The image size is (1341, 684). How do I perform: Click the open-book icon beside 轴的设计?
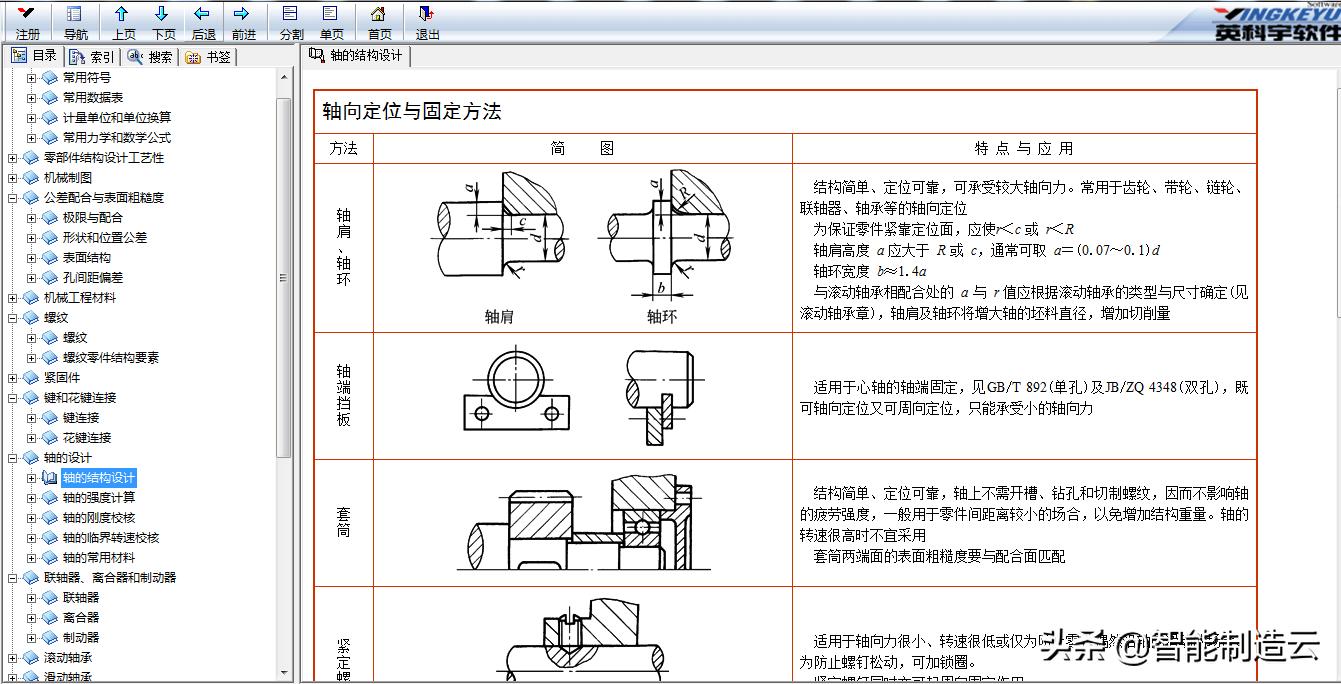click(31, 457)
